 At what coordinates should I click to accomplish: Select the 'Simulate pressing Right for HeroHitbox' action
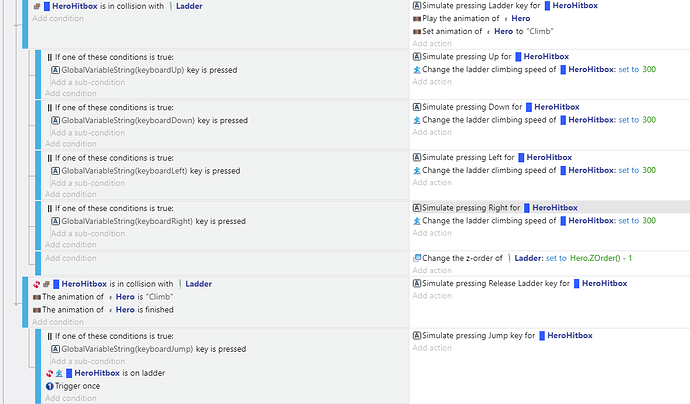click(495, 208)
